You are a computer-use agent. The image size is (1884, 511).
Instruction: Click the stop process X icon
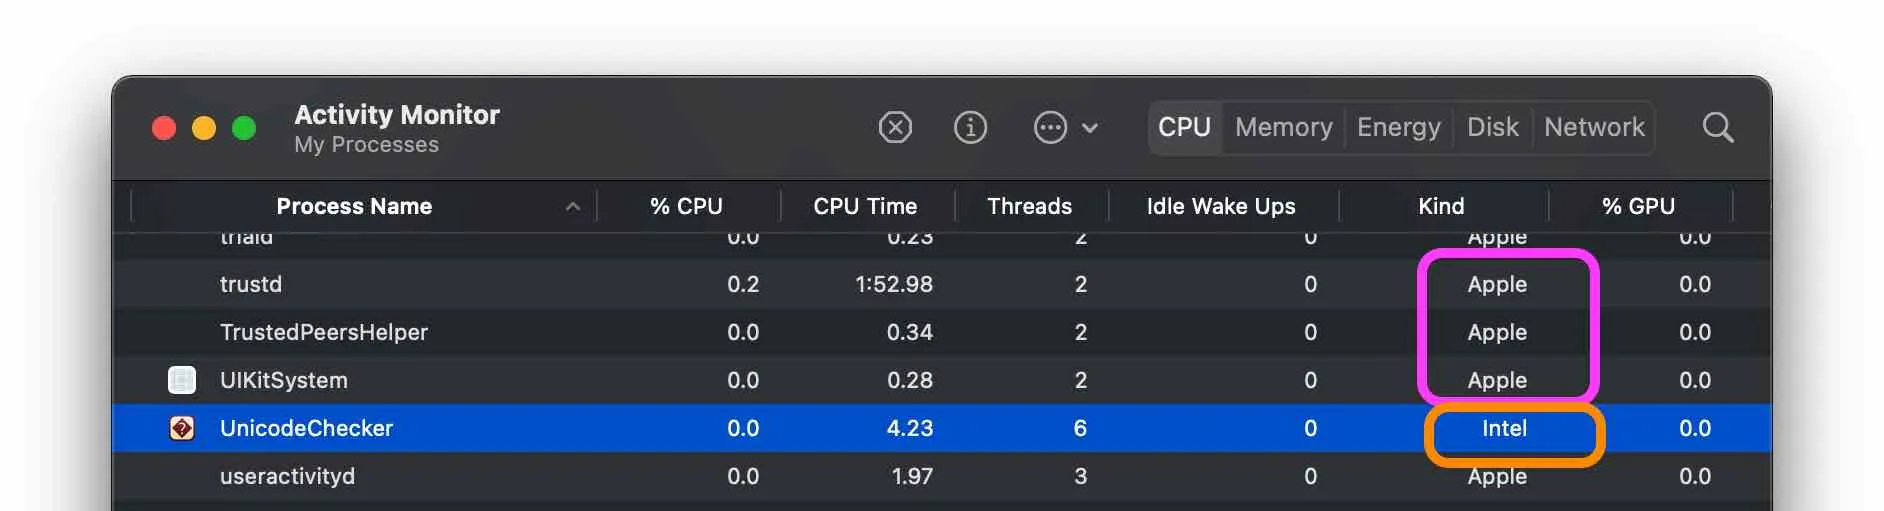(x=895, y=128)
